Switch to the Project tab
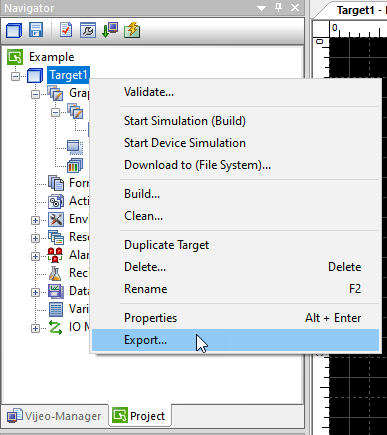 (x=139, y=416)
